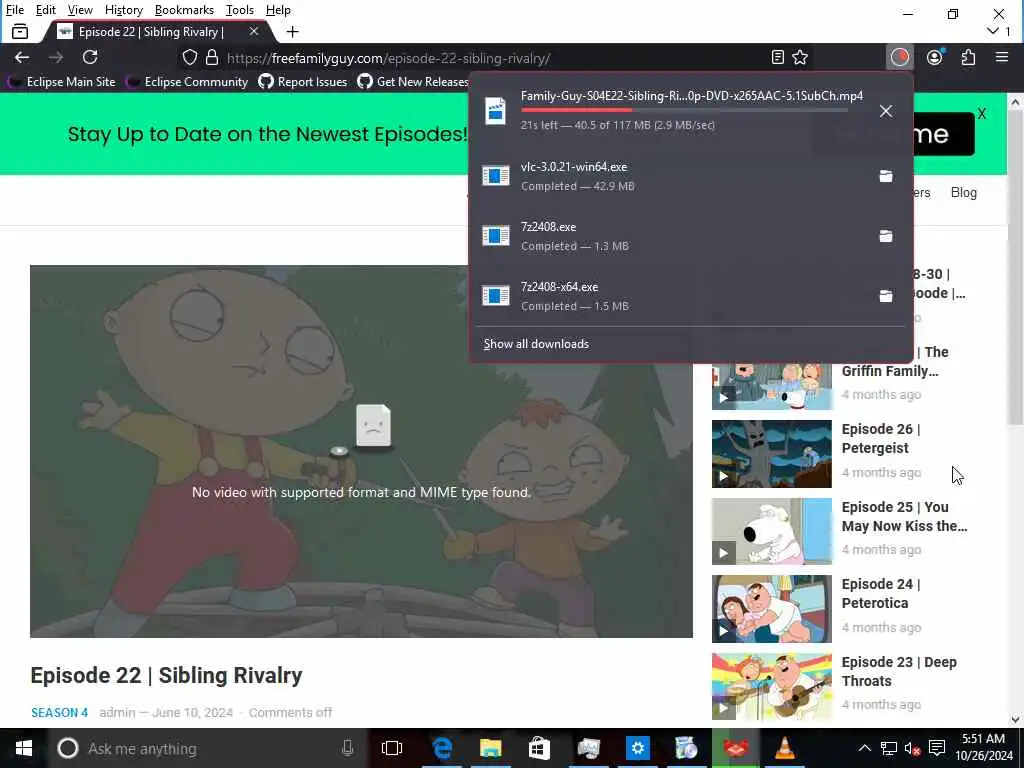Expand the list all tabs chevron
The height and width of the screenshot is (768, 1024).
[x=993, y=31]
